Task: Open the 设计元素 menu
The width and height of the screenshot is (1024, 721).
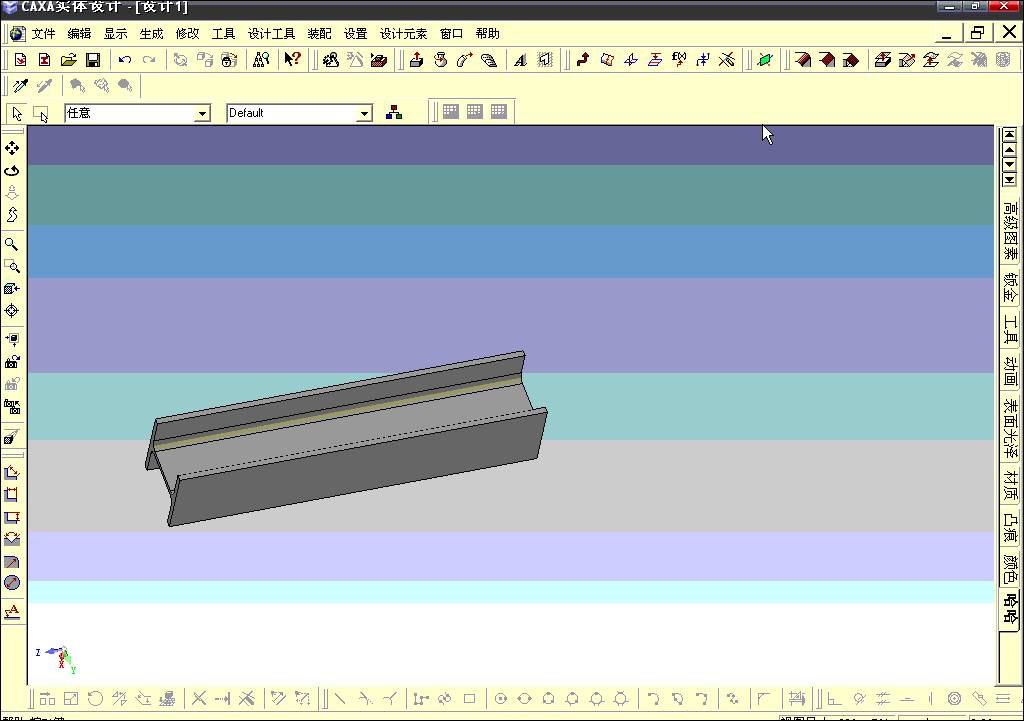Action: point(404,34)
